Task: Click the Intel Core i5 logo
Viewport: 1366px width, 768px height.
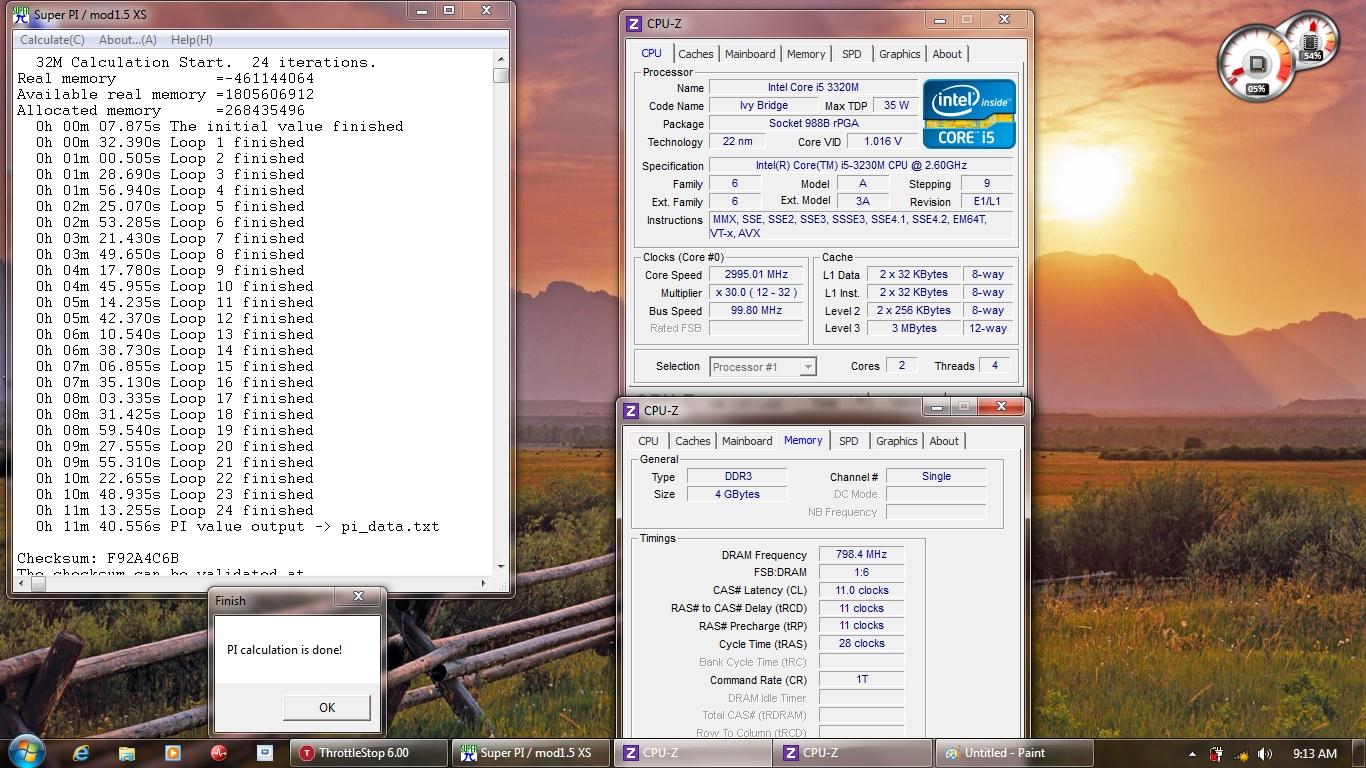Action: pos(969,115)
